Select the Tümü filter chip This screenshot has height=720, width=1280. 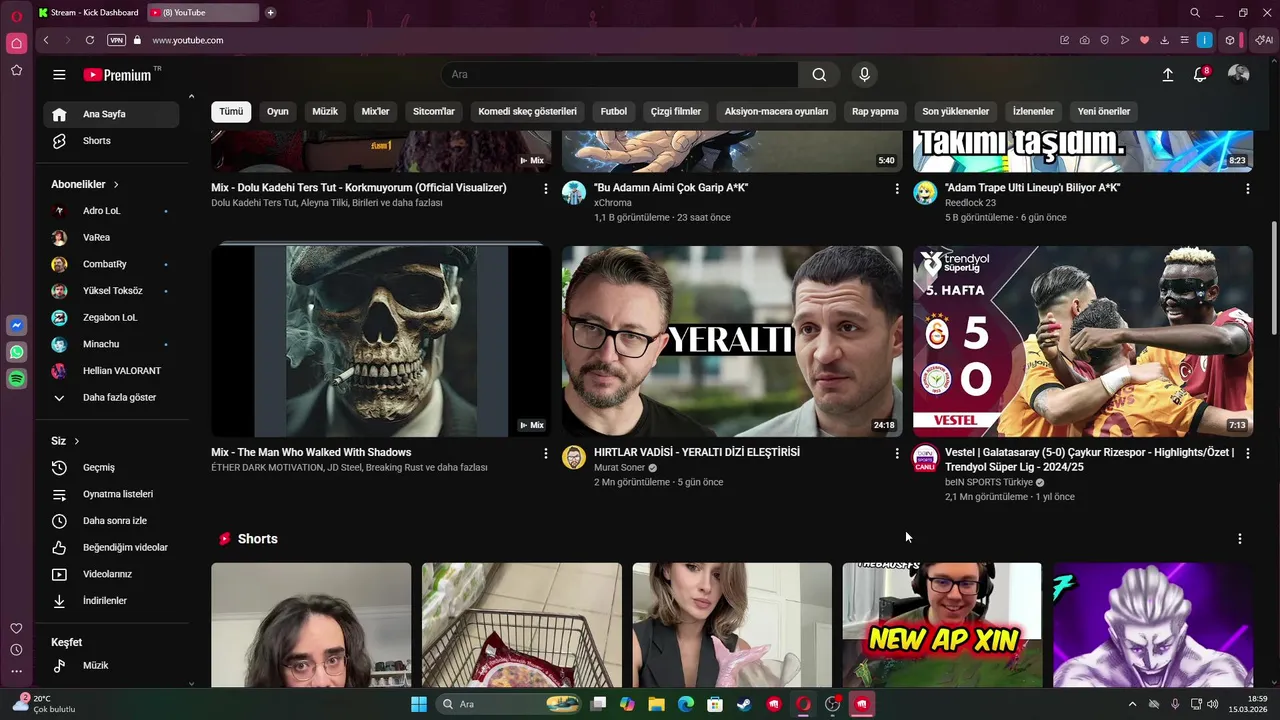pyautogui.click(x=231, y=112)
